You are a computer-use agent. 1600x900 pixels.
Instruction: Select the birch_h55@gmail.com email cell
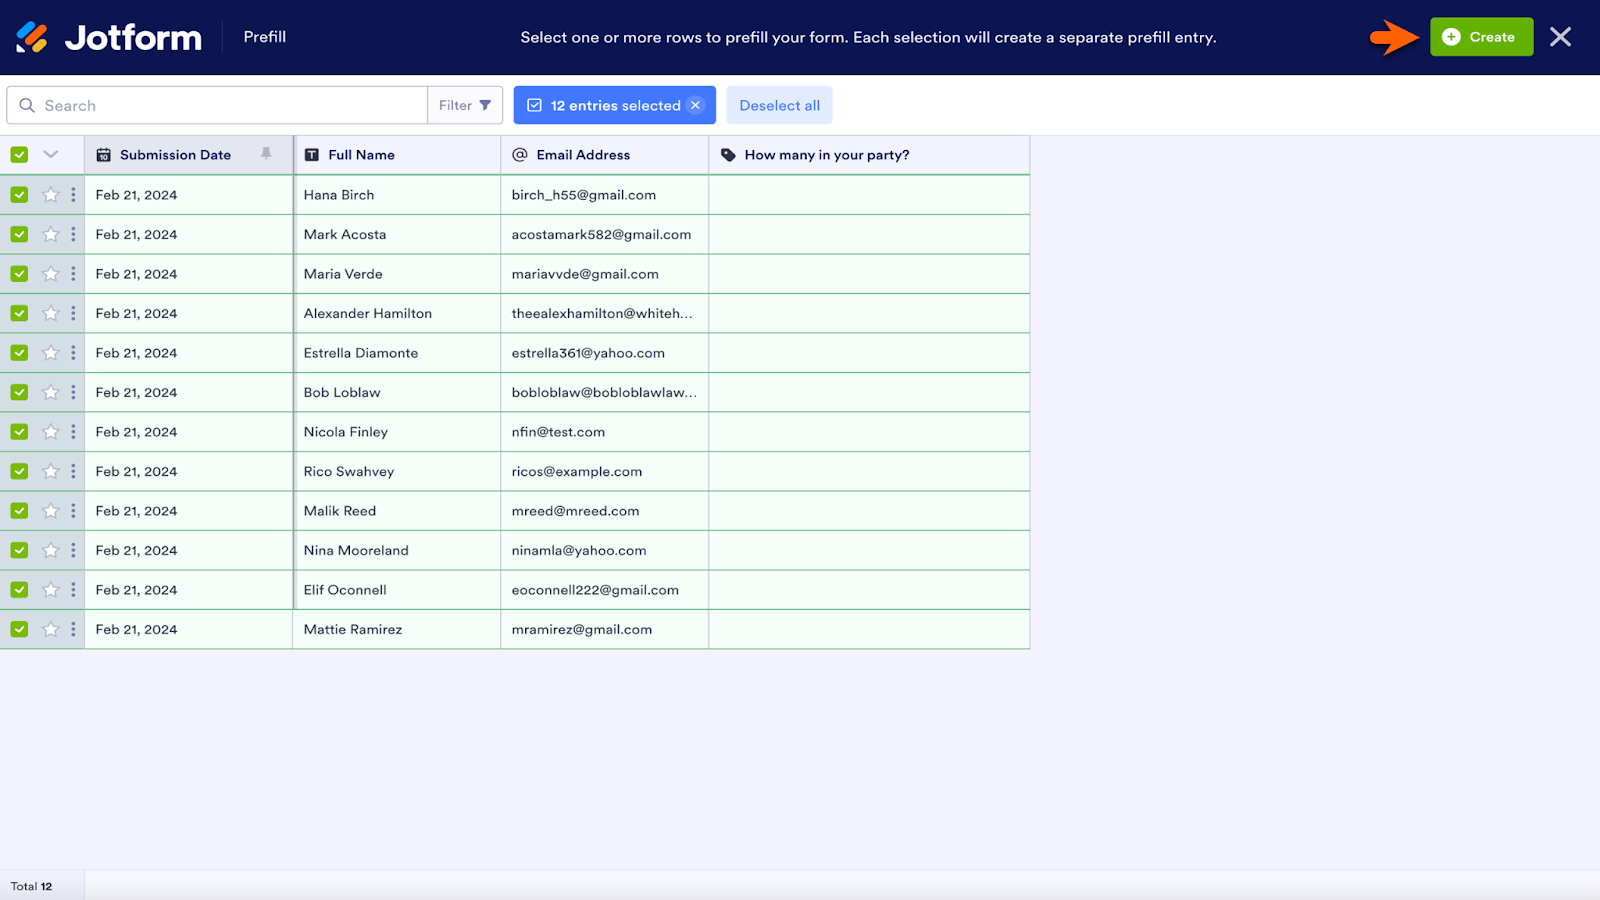(605, 195)
